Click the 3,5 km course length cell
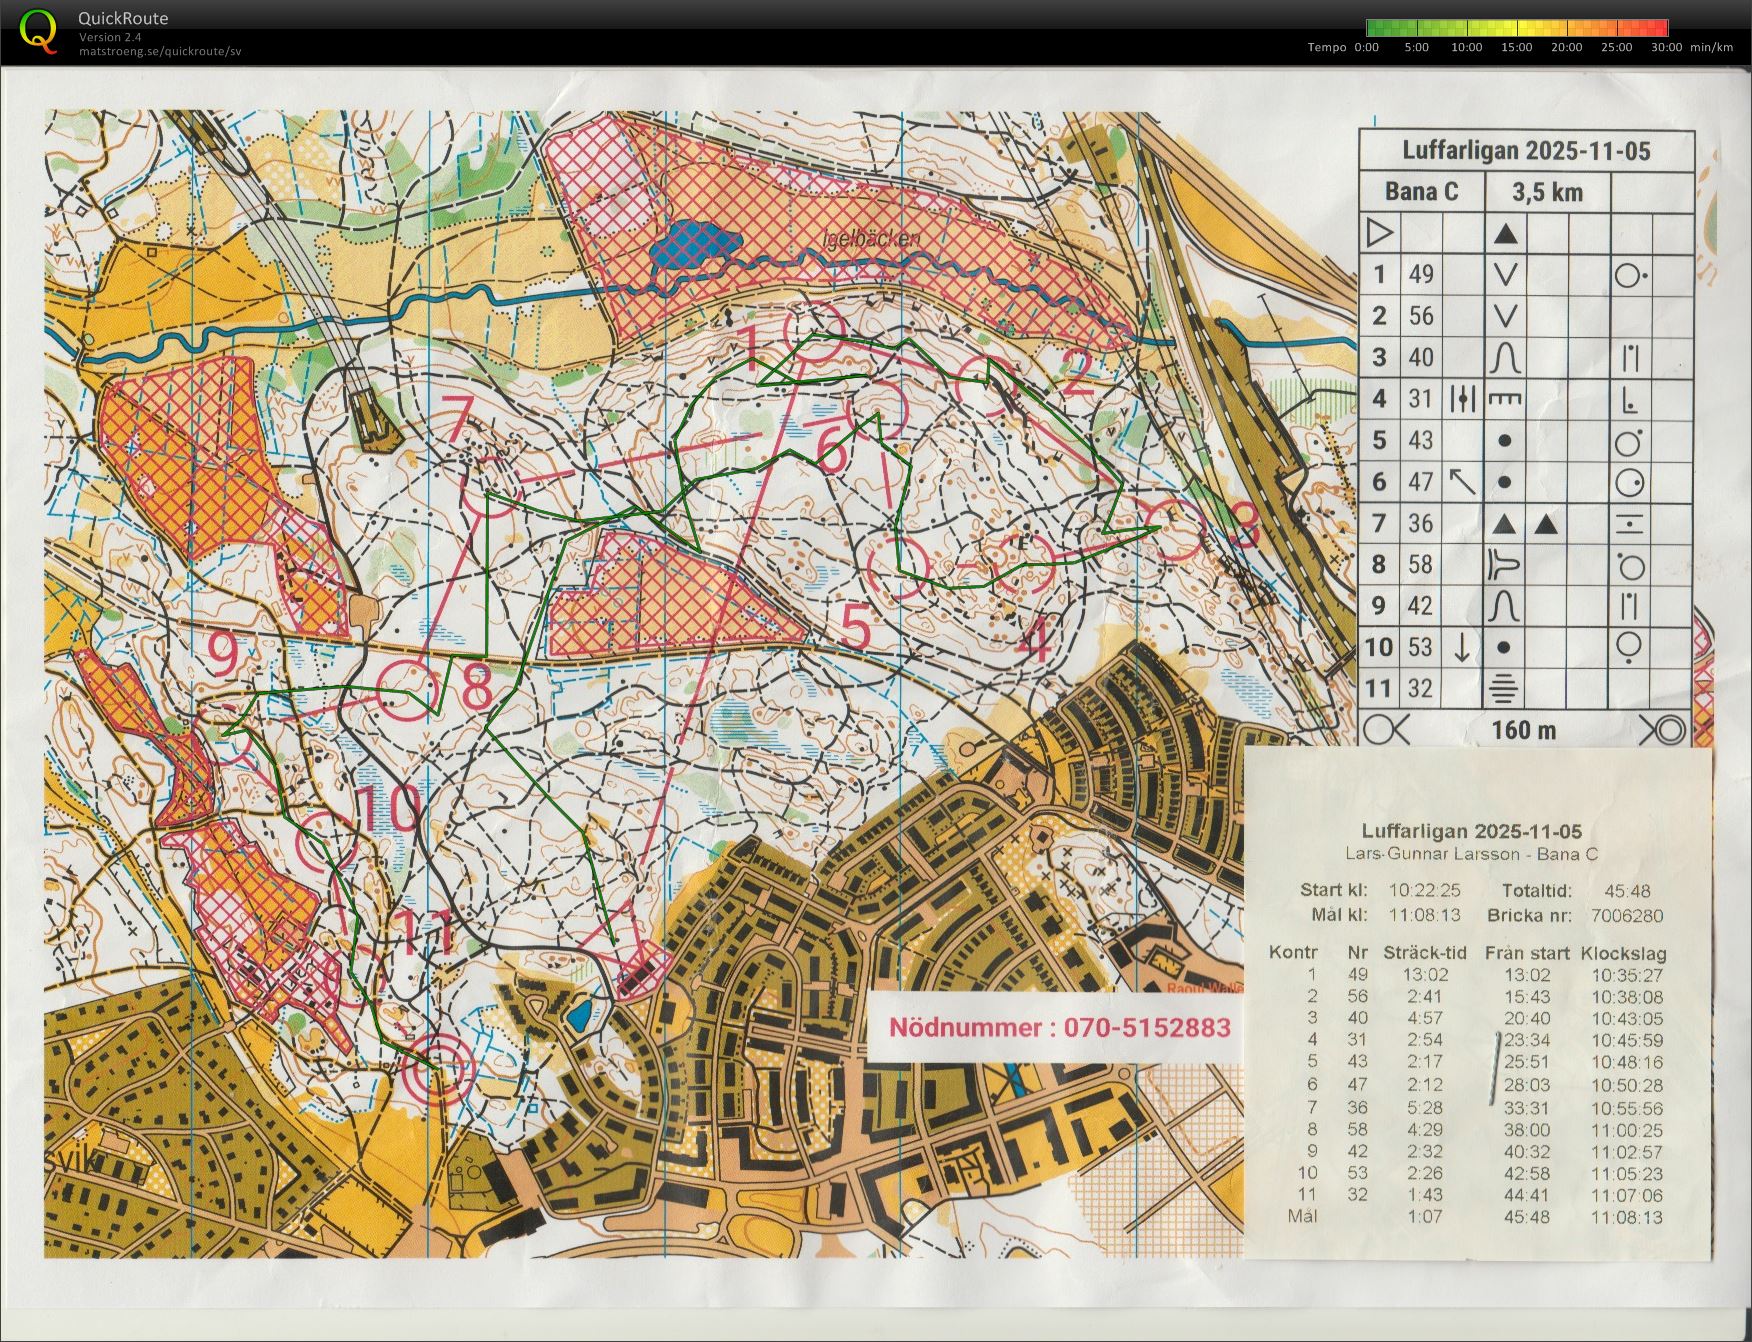Viewport: 1752px width, 1342px height. coord(1547,191)
